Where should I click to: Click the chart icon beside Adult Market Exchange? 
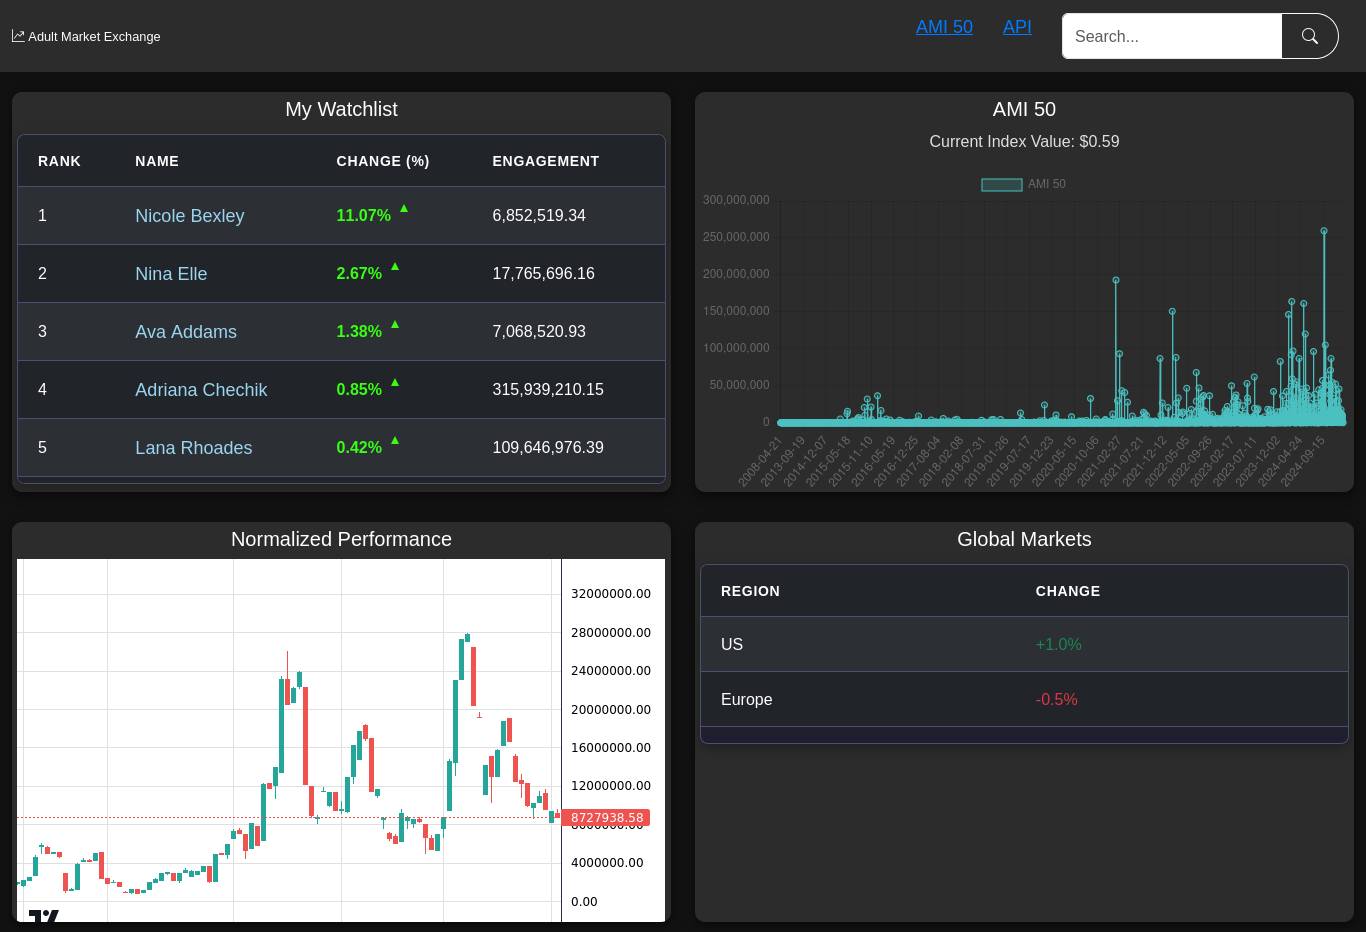18,36
